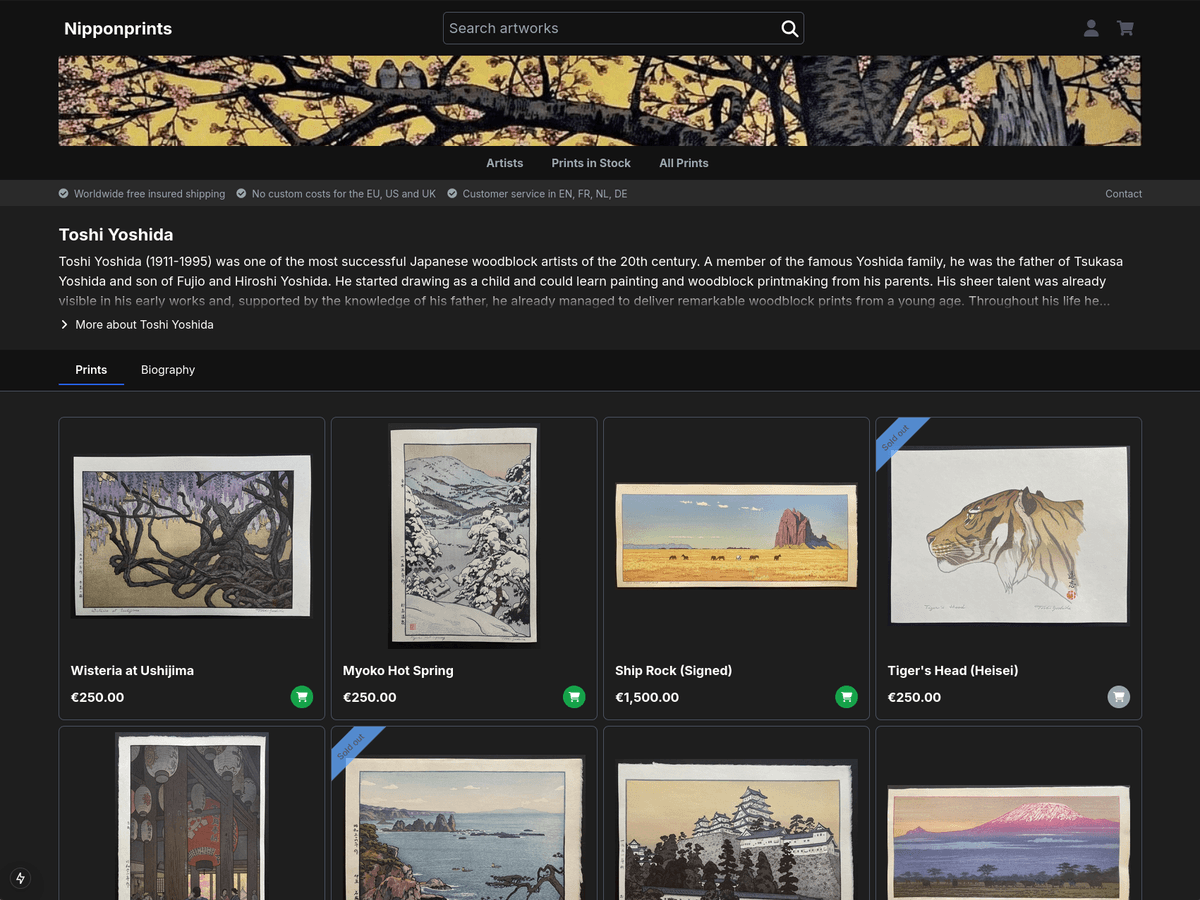Viewport: 1200px width, 900px height.
Task: Open Myoko Hot Spring title link
Action: click(x=398, y=670)
